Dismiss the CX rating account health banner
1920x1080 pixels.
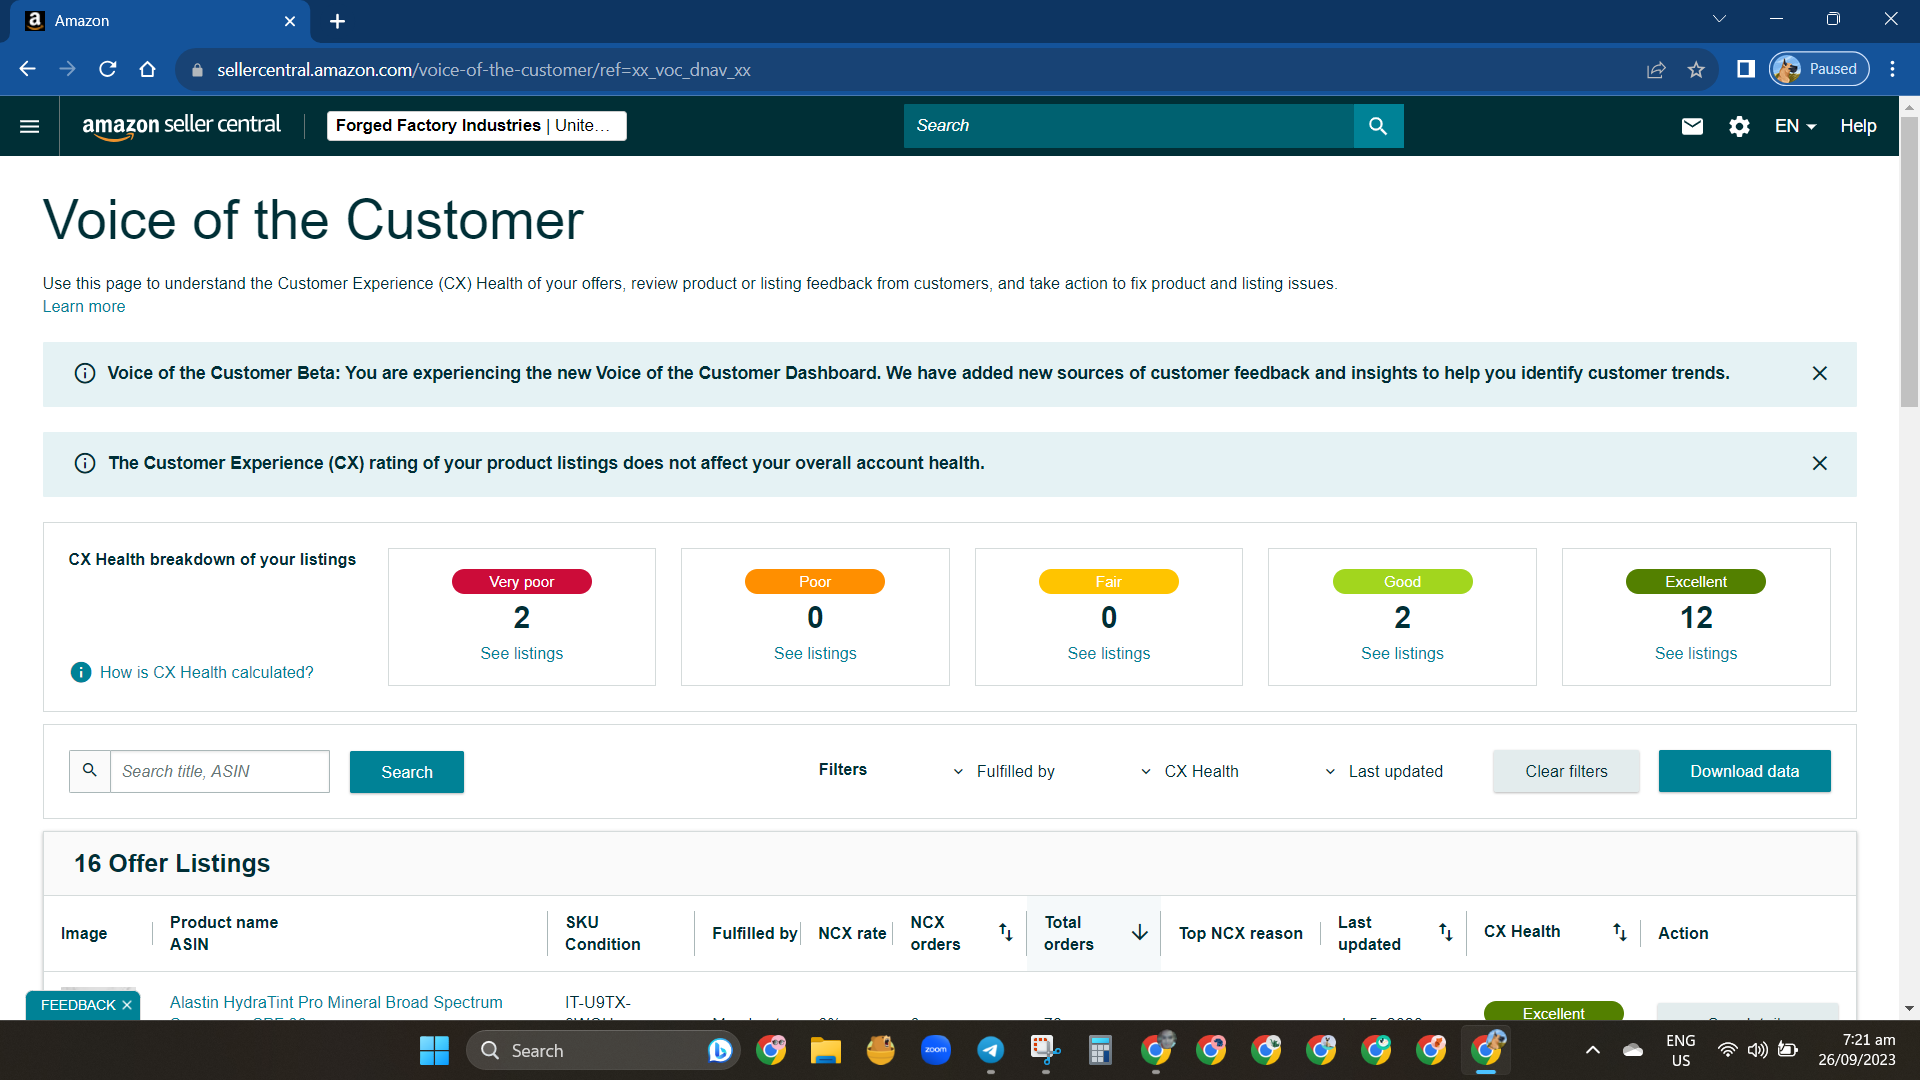click(1820, 463)
